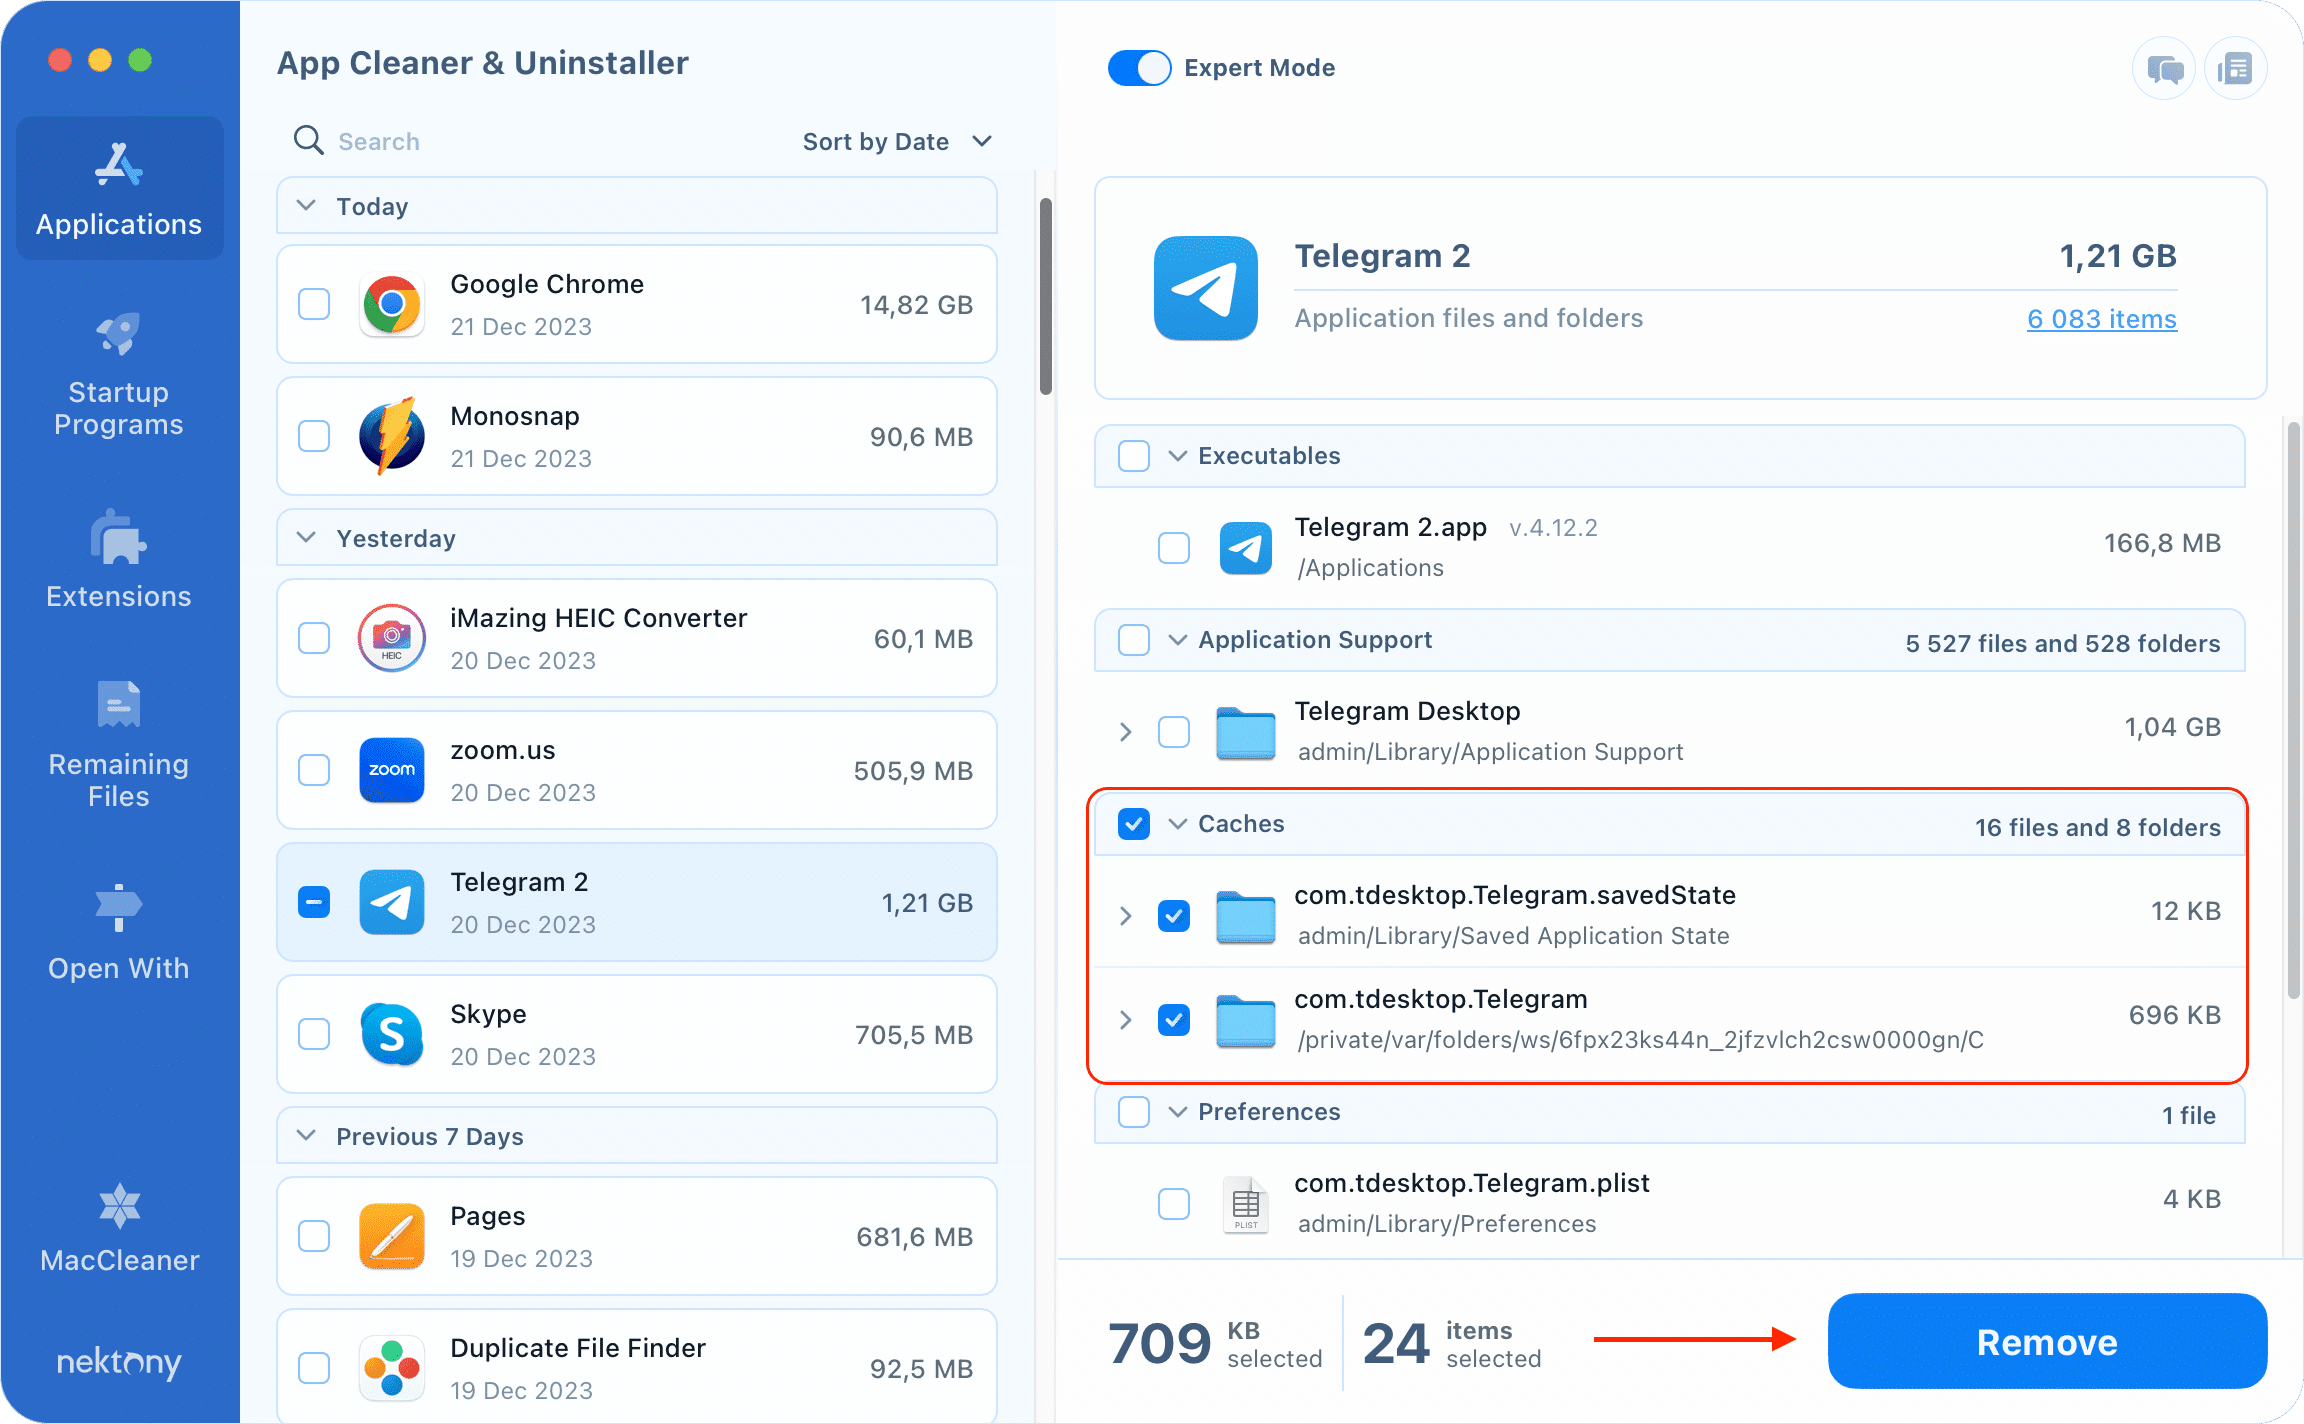Click the Open With signpost icon
Image resolution: width=2304 pixels, height=1424 pixels.
click(117, 906)
